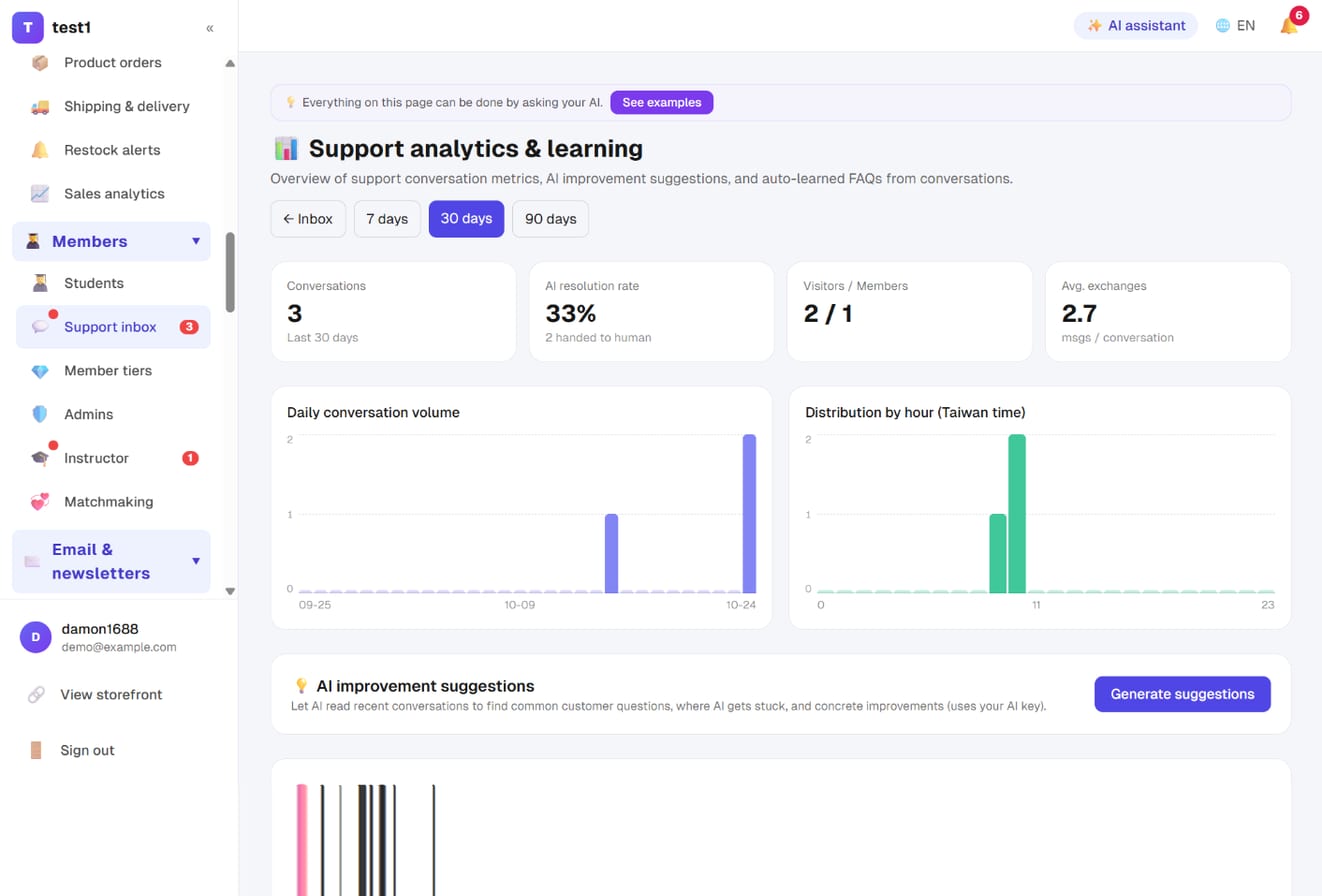The width and height of the screenshot is (1322, 896).
Task: Click Generate suggestions button
Action: coord(1182,694)
